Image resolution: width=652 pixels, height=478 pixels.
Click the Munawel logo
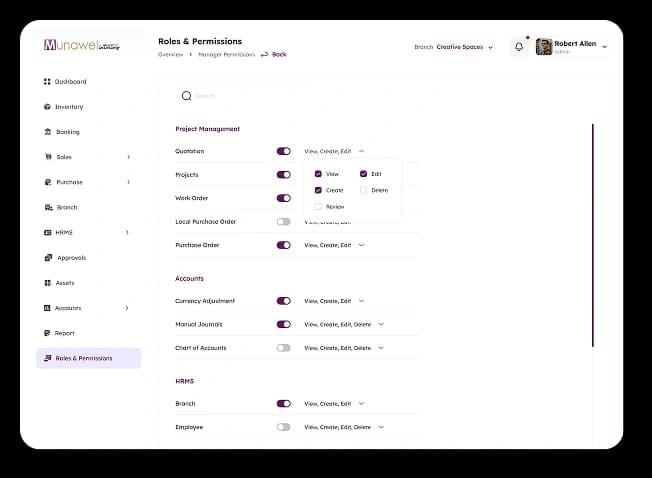click(82, 45)
